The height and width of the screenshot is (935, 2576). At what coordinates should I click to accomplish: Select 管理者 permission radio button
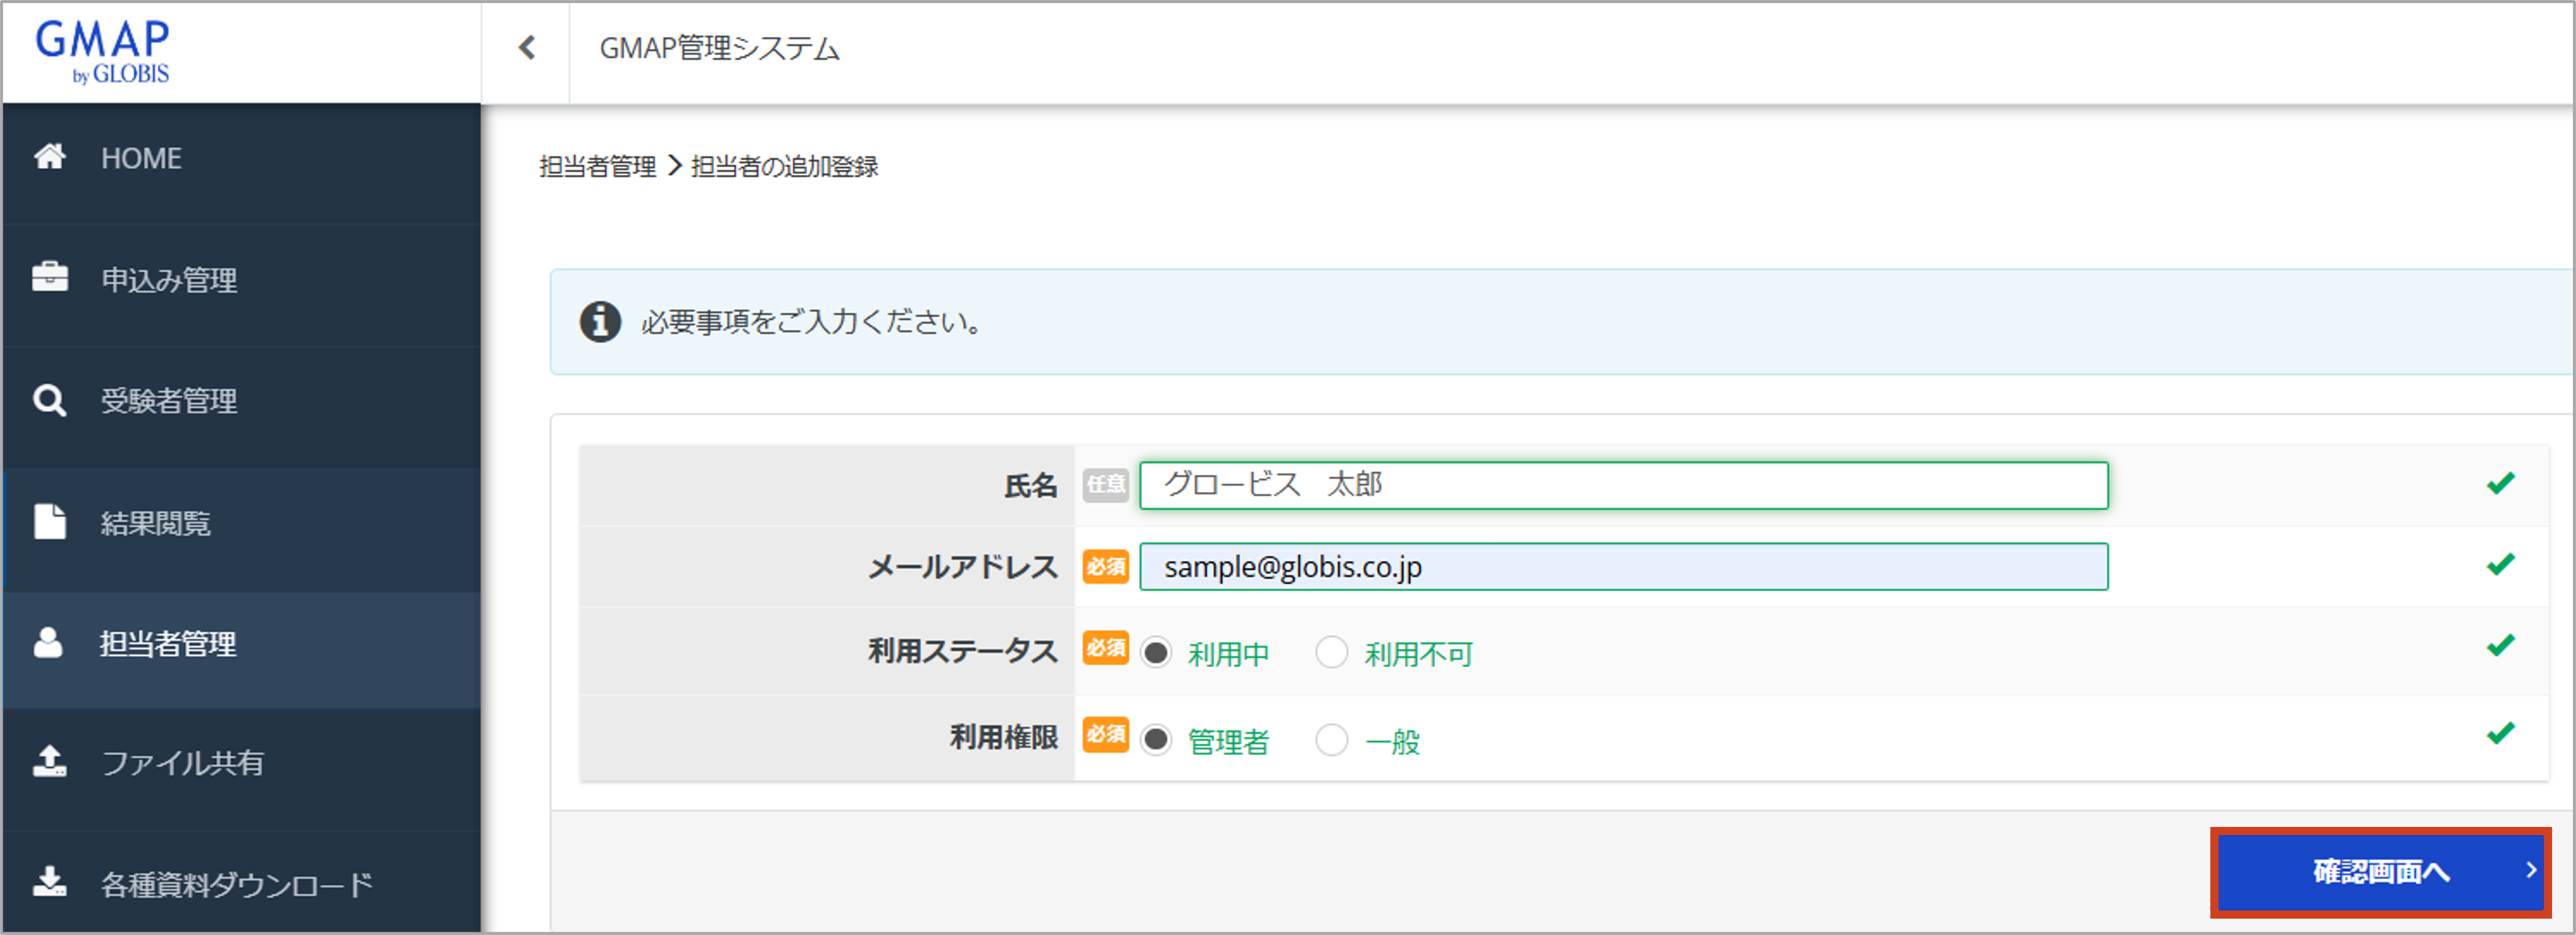1156,740
